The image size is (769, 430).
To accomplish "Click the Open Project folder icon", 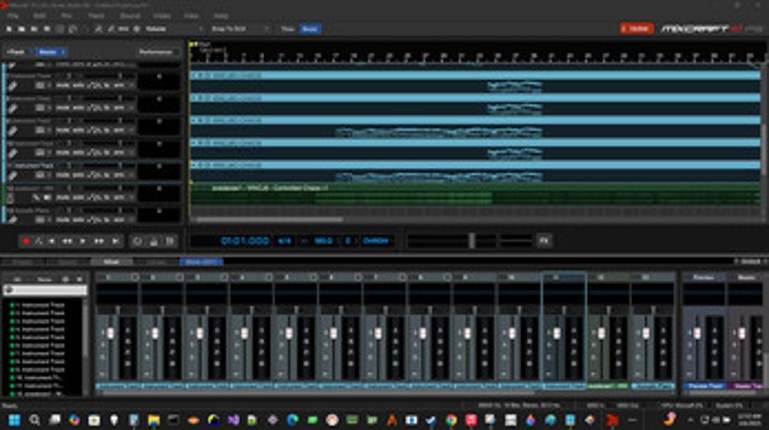I will [22, 30].
